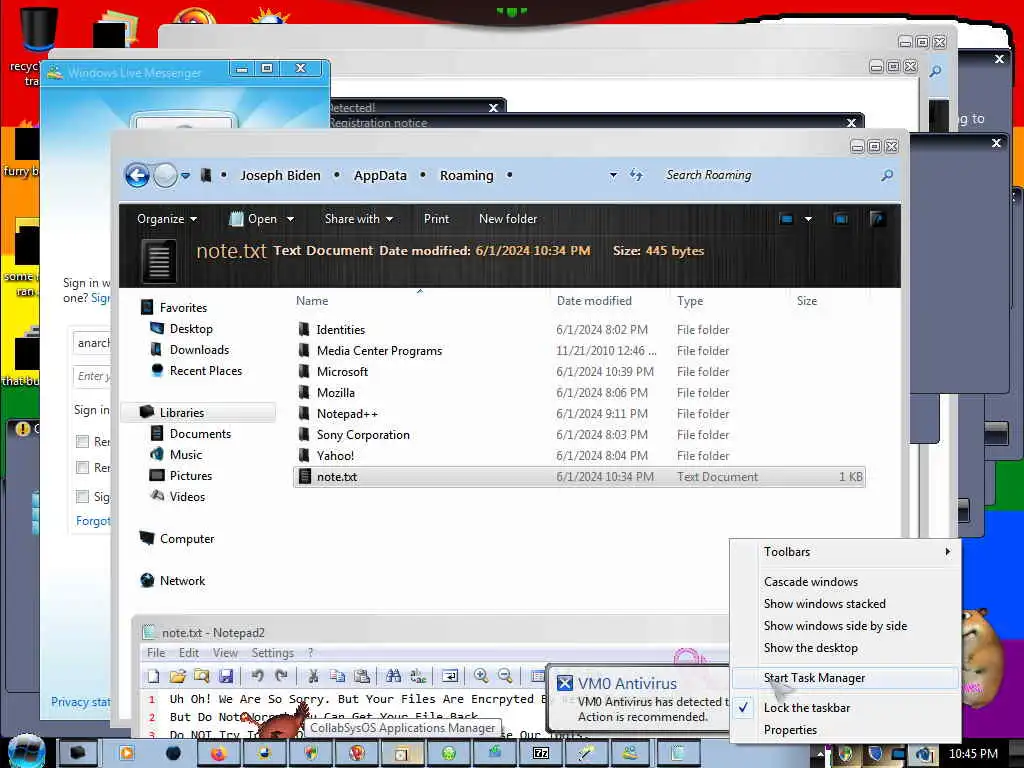Choose Show windows side by side
The height and width of the screenshot is (768, 1024).
[x=845, y=626]
